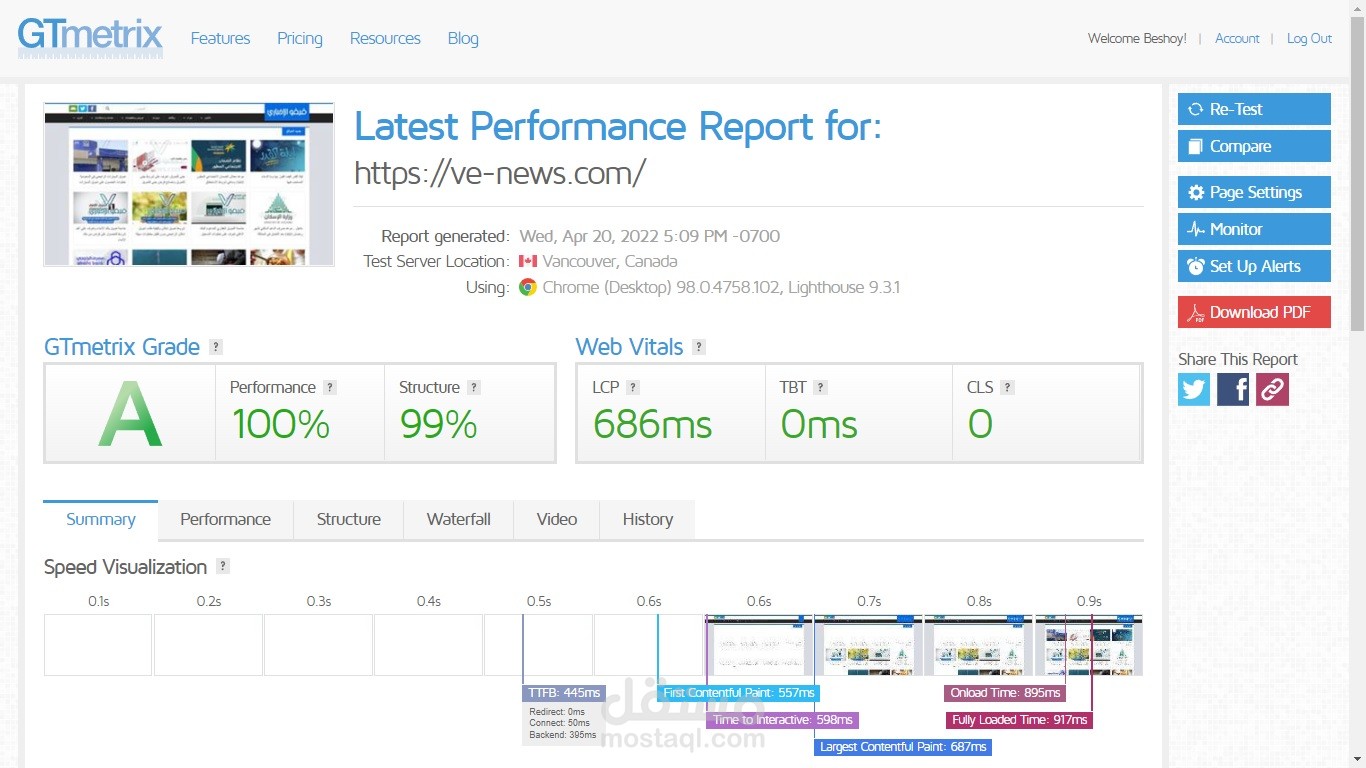1366x768 pixels.
Task: Click the 0.1s filmstrip frame
Action: pyautogui.click(x=98, y=645)
